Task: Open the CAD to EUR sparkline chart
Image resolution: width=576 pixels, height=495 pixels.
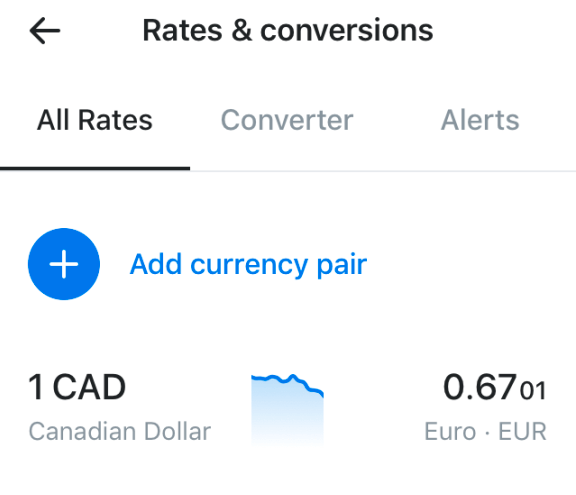Action: pos(287,410)
